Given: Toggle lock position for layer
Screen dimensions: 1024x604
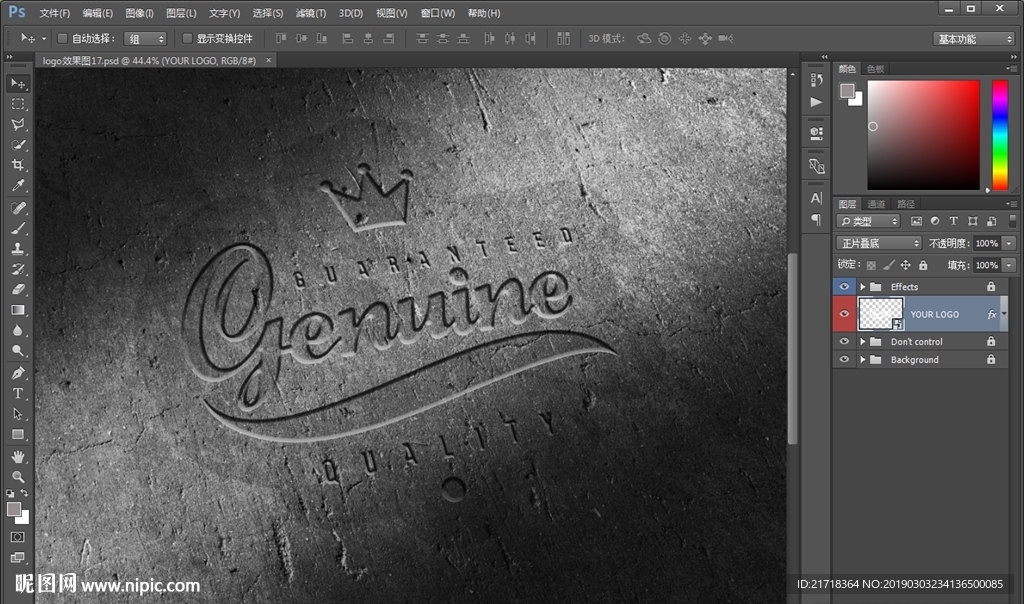Looking at the screenshot, I should click(x=906, y=265).
